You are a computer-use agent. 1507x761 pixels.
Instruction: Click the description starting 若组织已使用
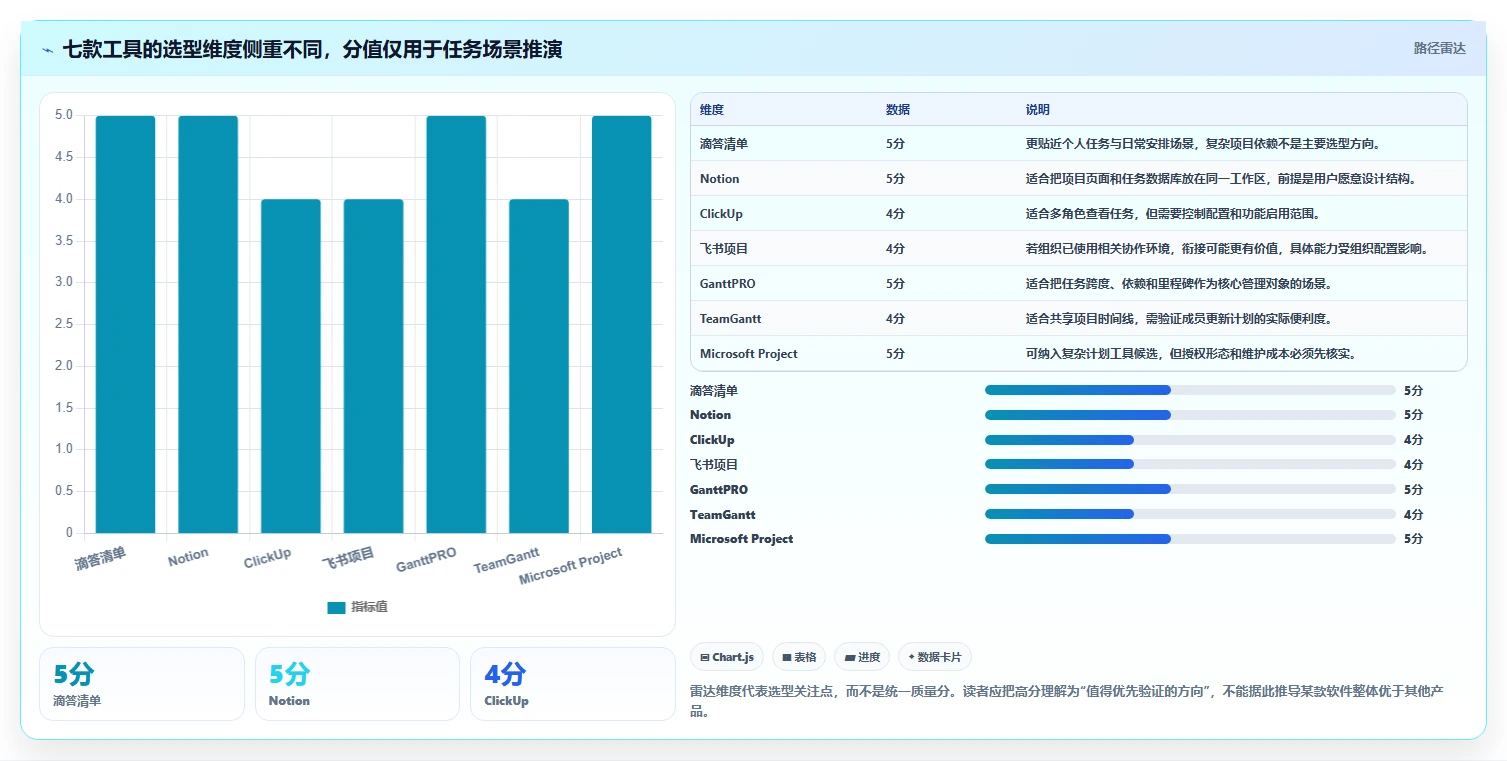click(x=1227, y=249)
